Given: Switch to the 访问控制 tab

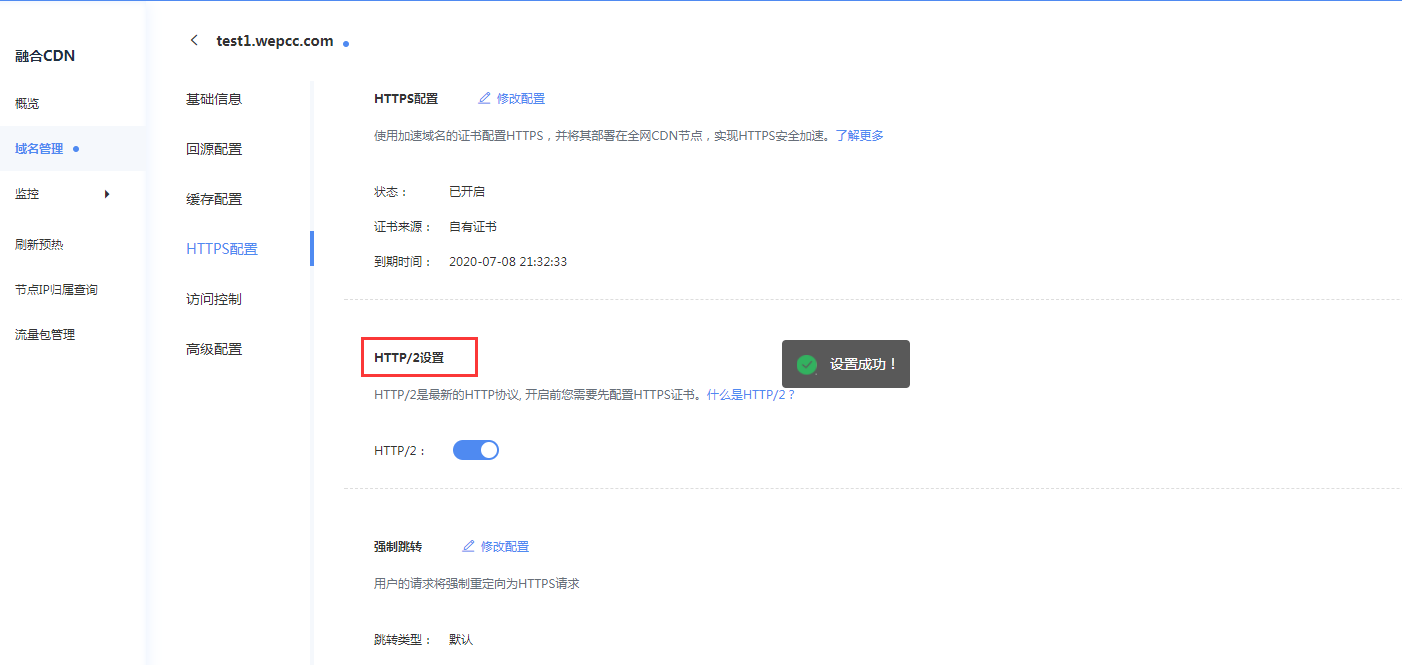Looking at the screenshot, I should point(214,299).
